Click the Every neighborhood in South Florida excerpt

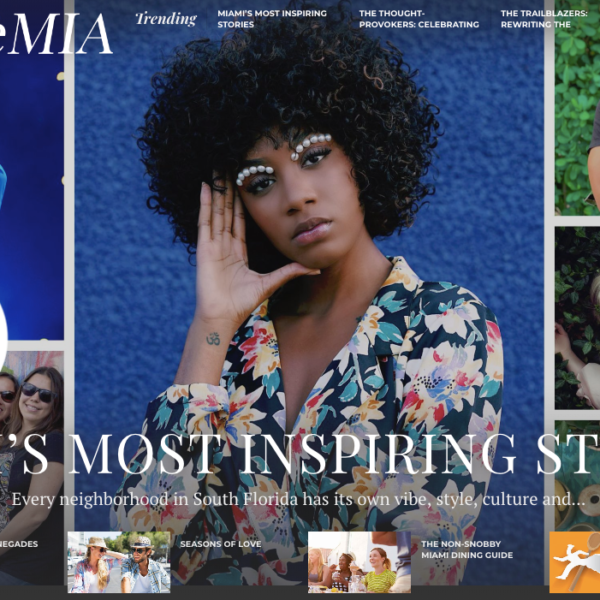point(298,499)
